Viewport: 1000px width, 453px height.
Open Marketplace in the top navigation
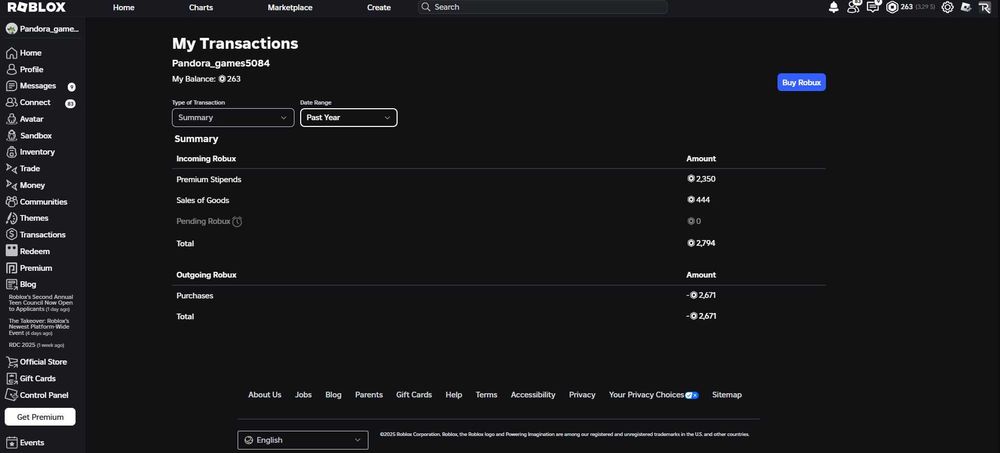click(290, 8)
